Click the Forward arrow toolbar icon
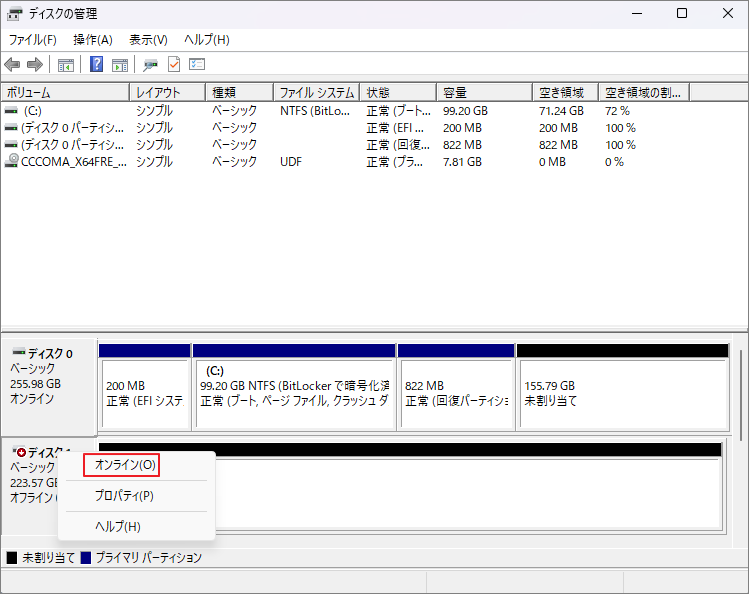 [35, 64]
